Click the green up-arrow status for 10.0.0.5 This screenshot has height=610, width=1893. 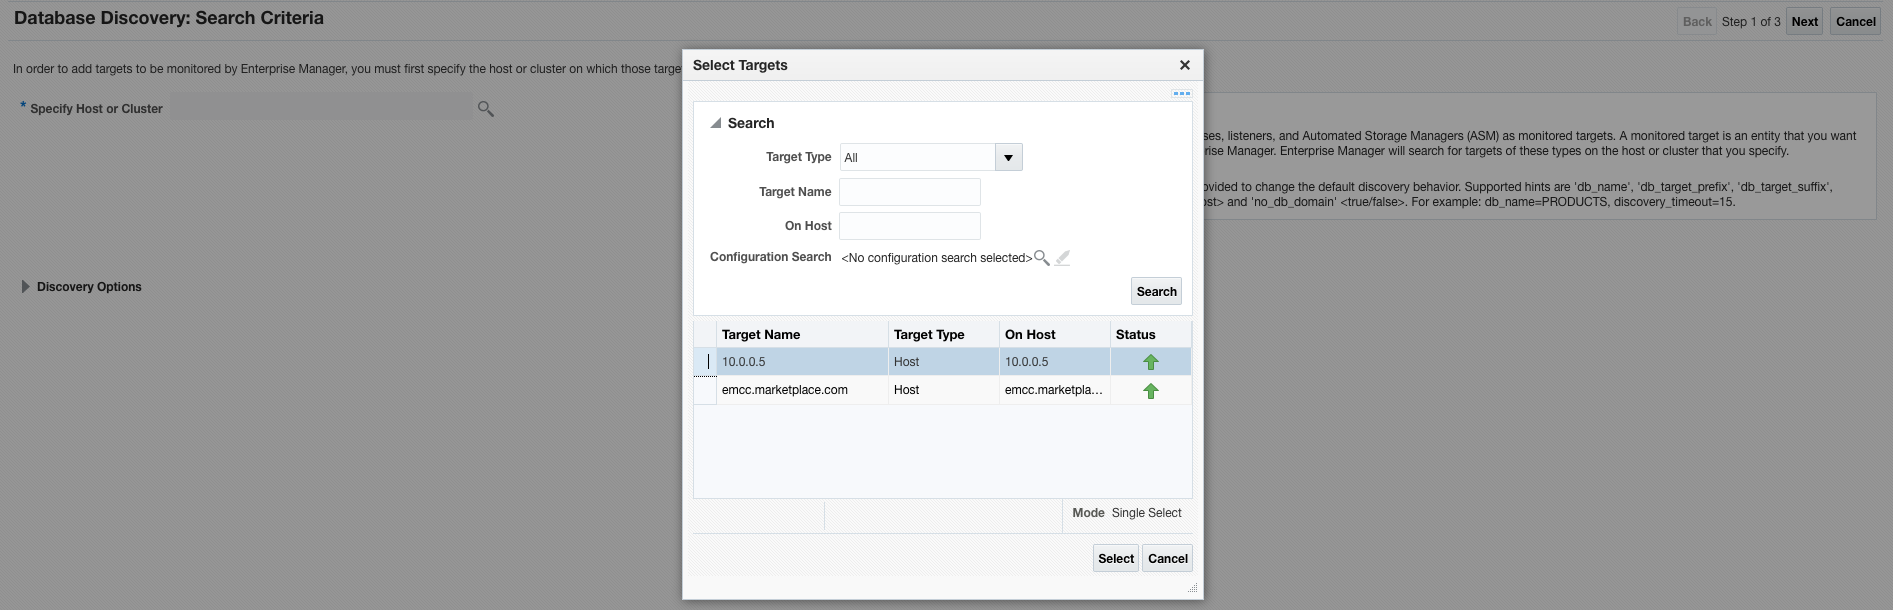coord(1150,362)
